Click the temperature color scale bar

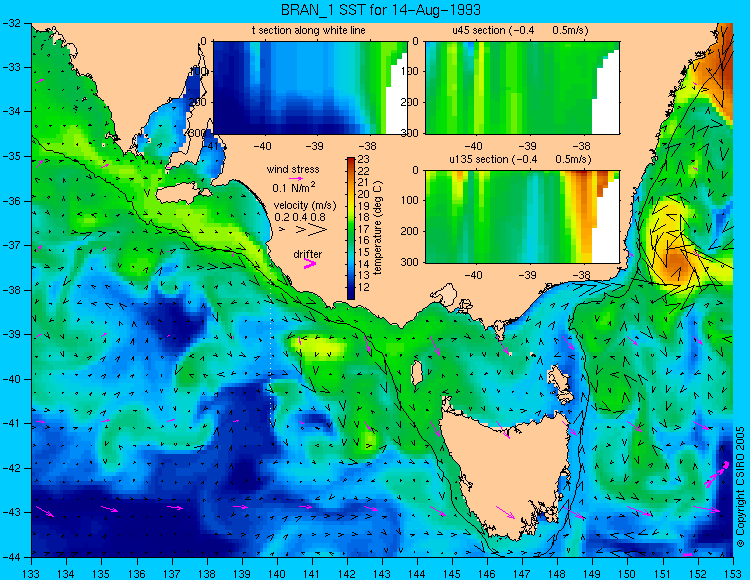pos(351,229)
